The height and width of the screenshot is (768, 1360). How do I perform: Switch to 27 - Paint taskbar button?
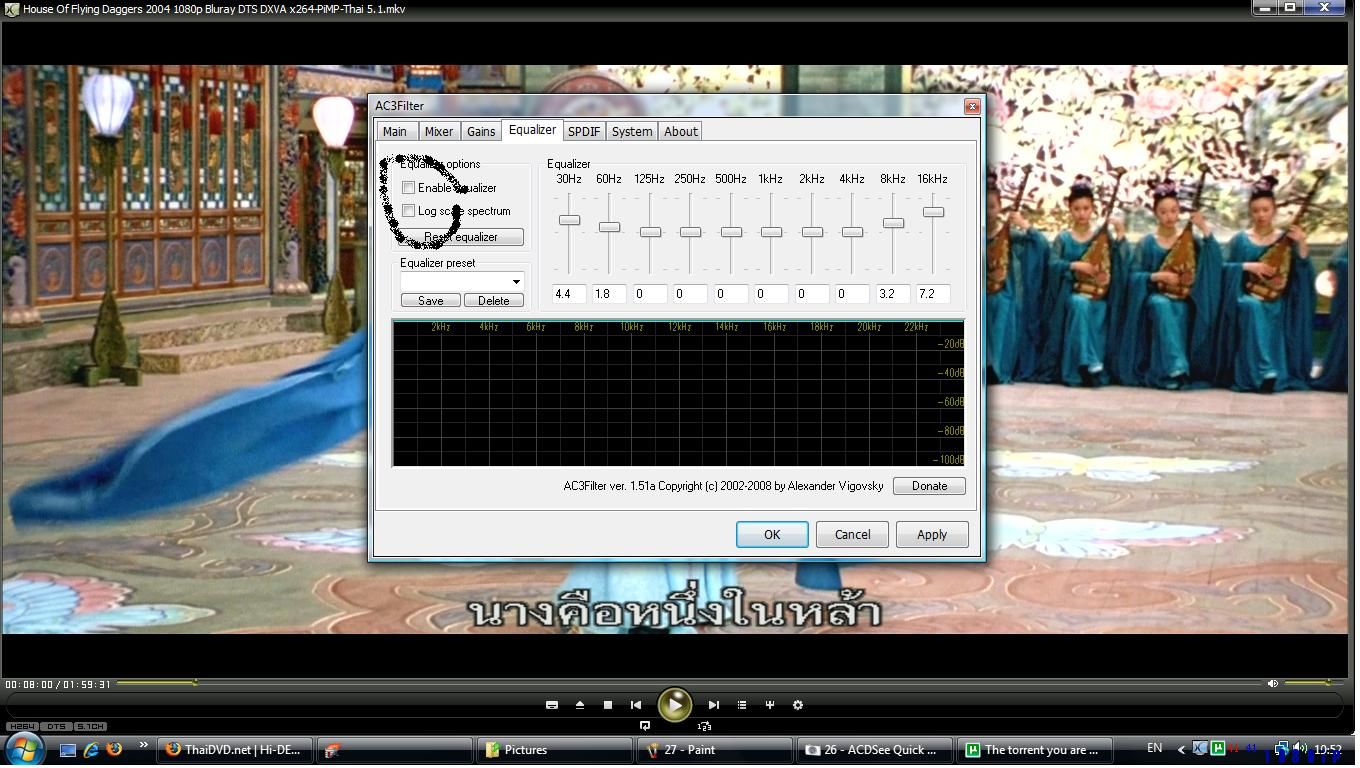[x=714, y=750]
